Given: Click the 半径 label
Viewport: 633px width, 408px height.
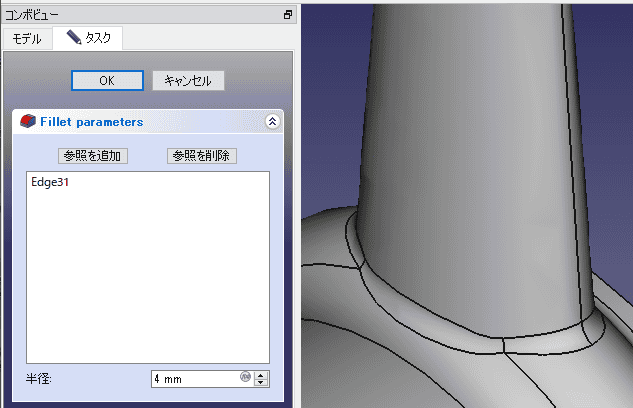Looking at the screenshot, I should click(39, 379).
